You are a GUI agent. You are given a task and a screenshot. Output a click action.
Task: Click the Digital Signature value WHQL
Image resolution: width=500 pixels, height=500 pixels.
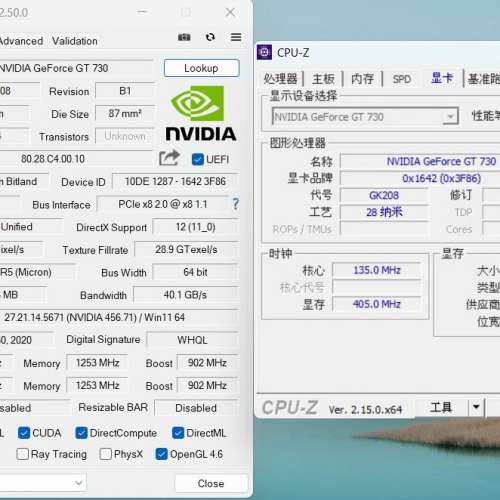192,340
